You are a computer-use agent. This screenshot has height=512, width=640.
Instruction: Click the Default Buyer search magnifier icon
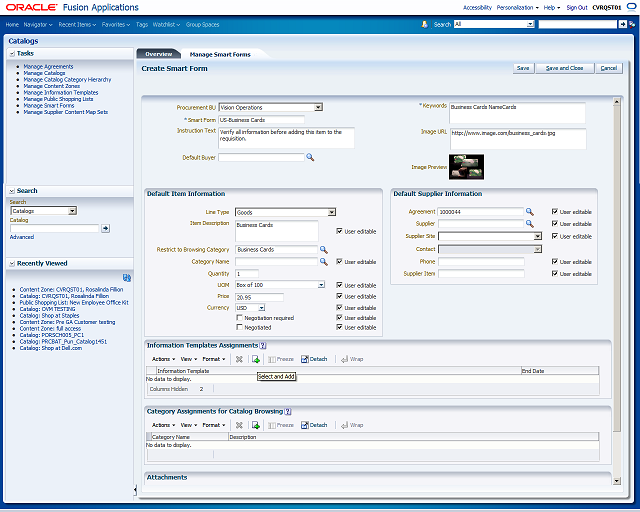point(310,157)
